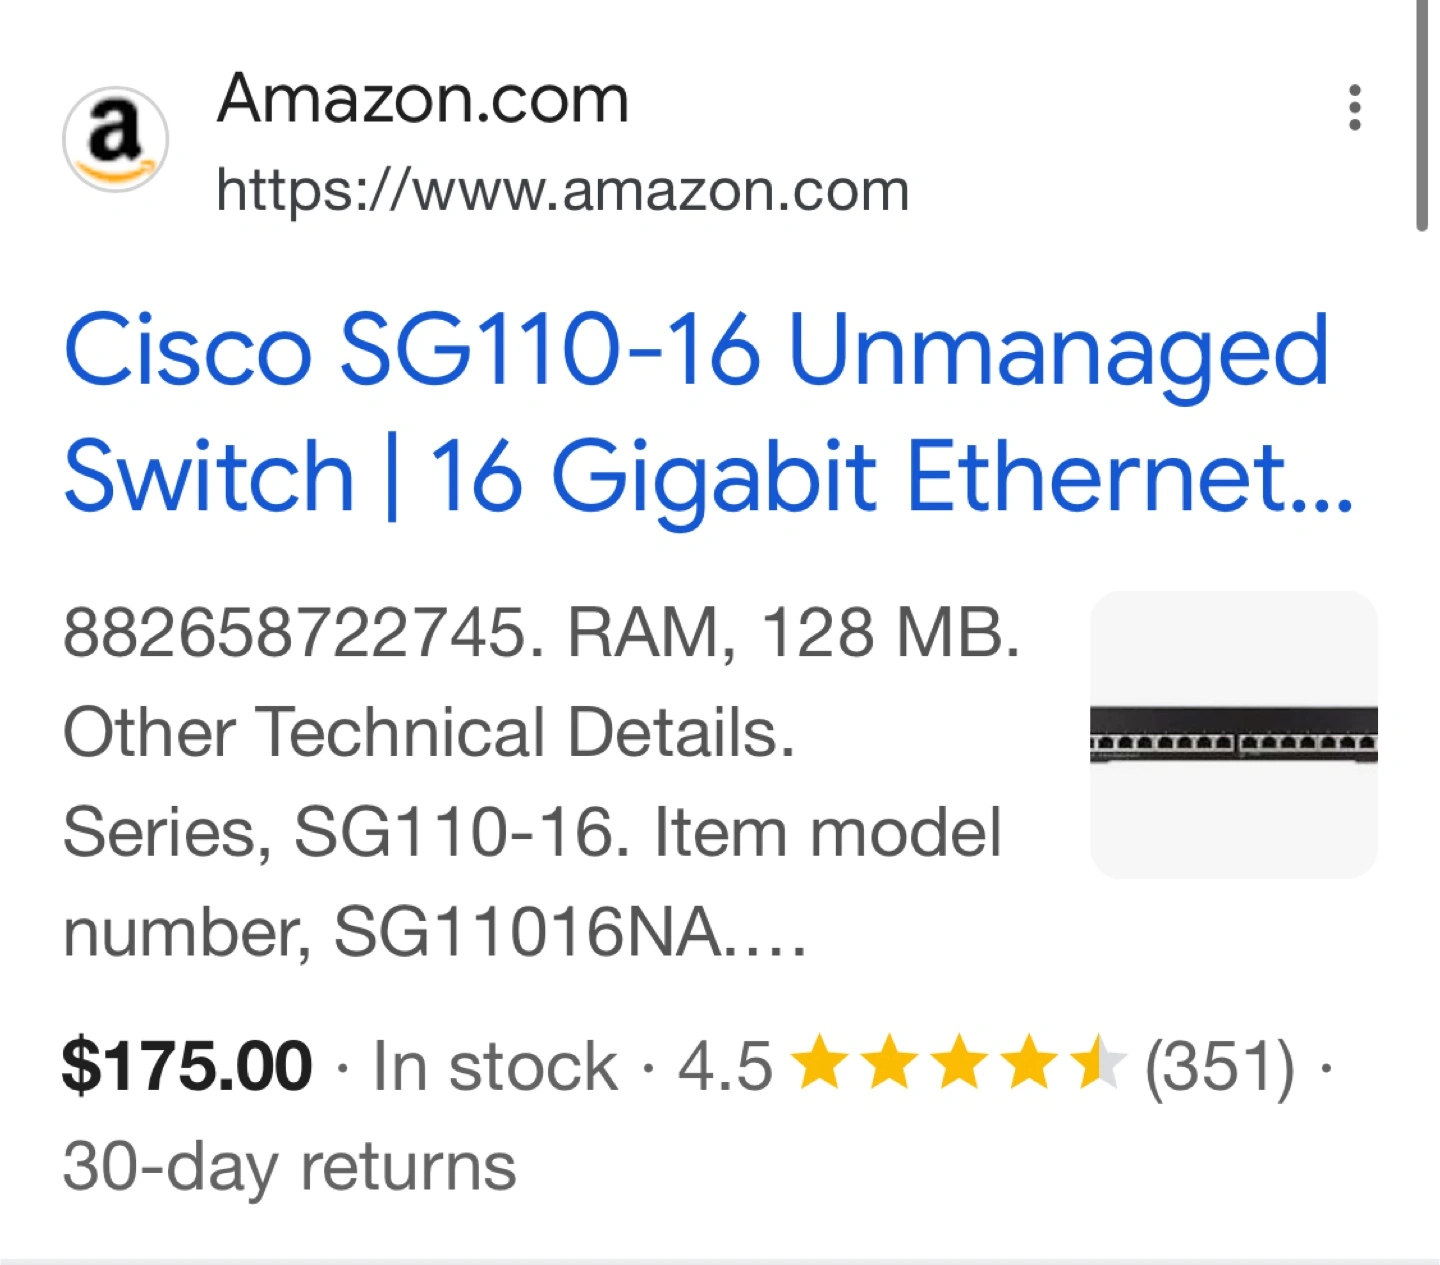This screenshot has width=1440, height=1265.
Task: Click the https://www.amazon.com URL text
Action: (x=562, y=190)
